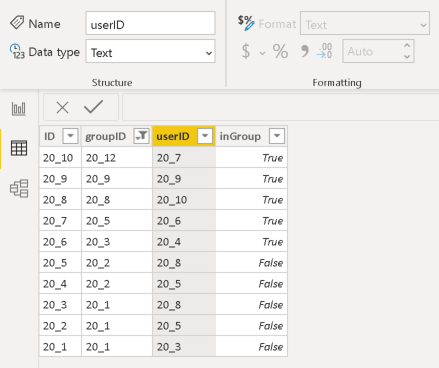Select ID cell 20_4
This screenshot has width=439, height=368.
pyautogui.click(x=60, y=284)
